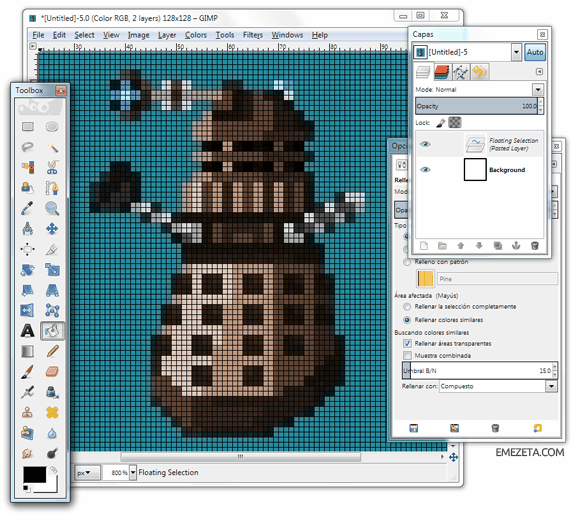Choose Relleno con patrón option
The image size is (575, 516).
point(407,262)
